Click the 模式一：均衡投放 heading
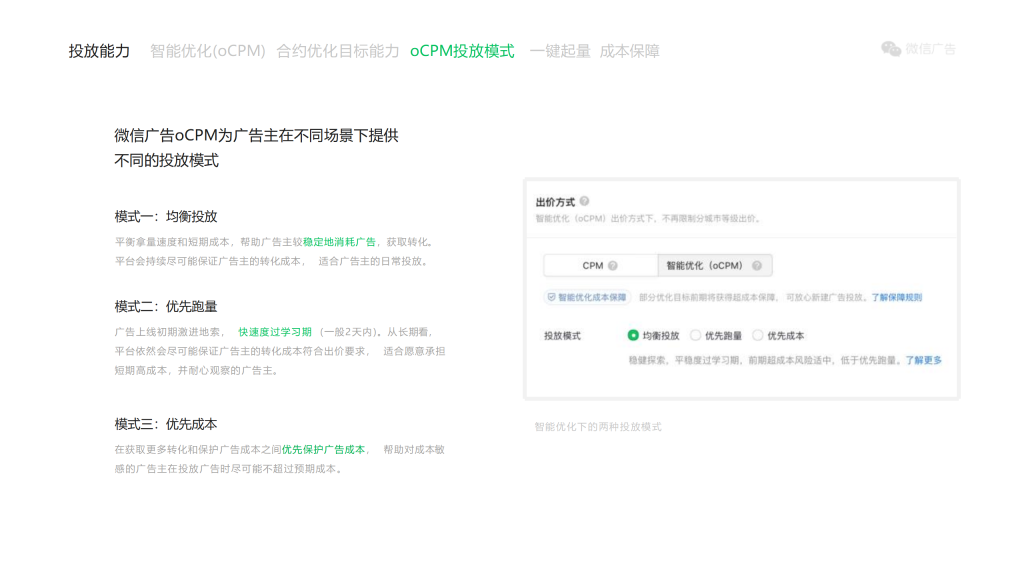The width and height of the screenshot is (1024, 576). point(166,216)
